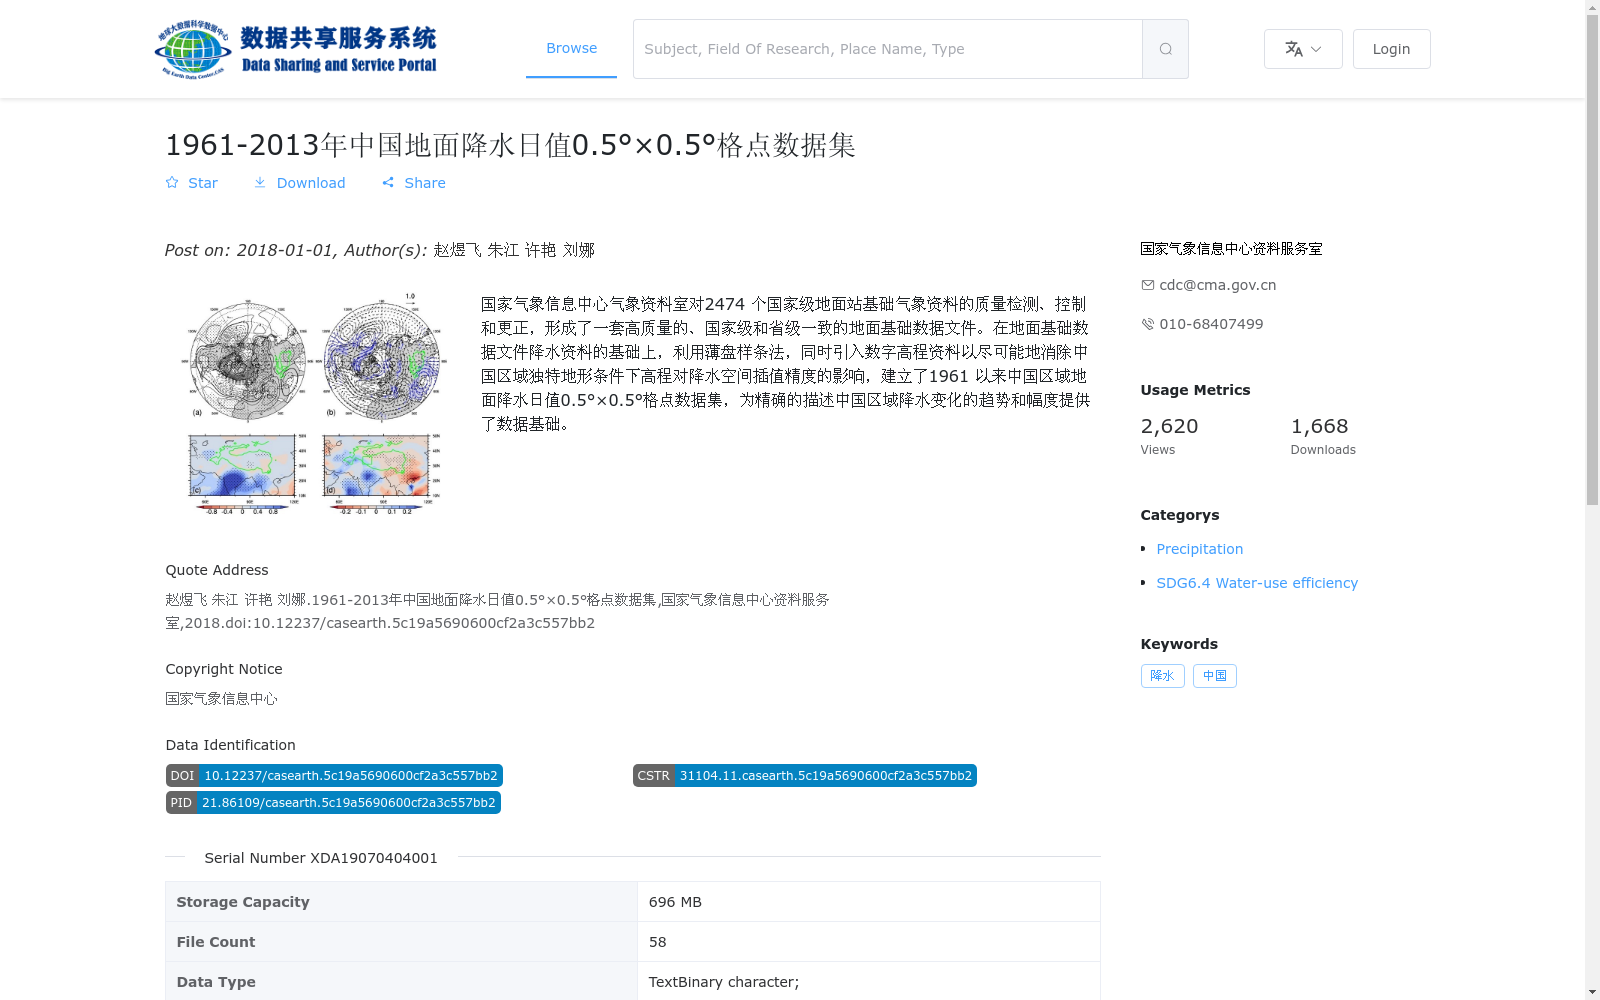The height and width of the screenshot is (1000, 1600).
Task: Open the Precipitation category link
Action: click(1200, 549)
